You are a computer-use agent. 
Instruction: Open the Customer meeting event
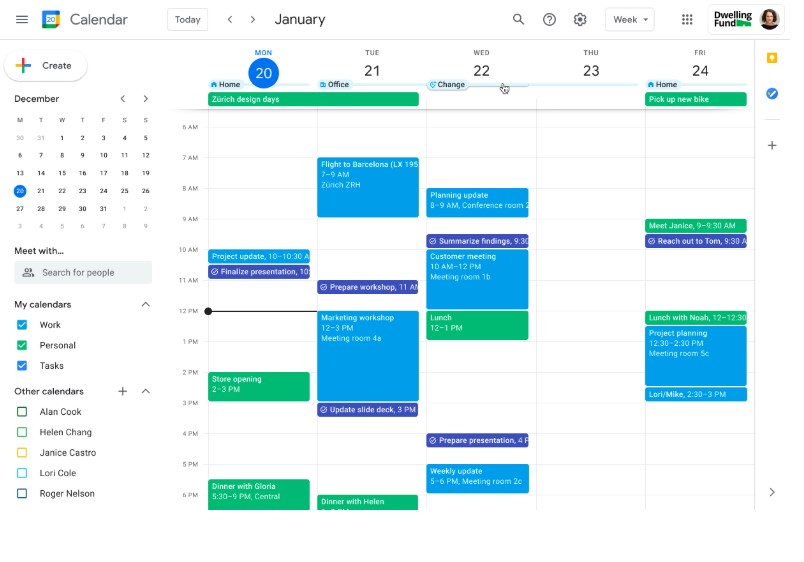477,279
